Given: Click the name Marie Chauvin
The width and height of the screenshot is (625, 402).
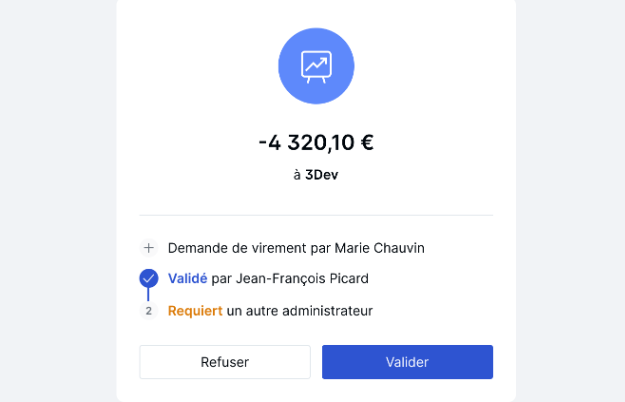Looking at the screenshot, I should [x=379, y=248].
